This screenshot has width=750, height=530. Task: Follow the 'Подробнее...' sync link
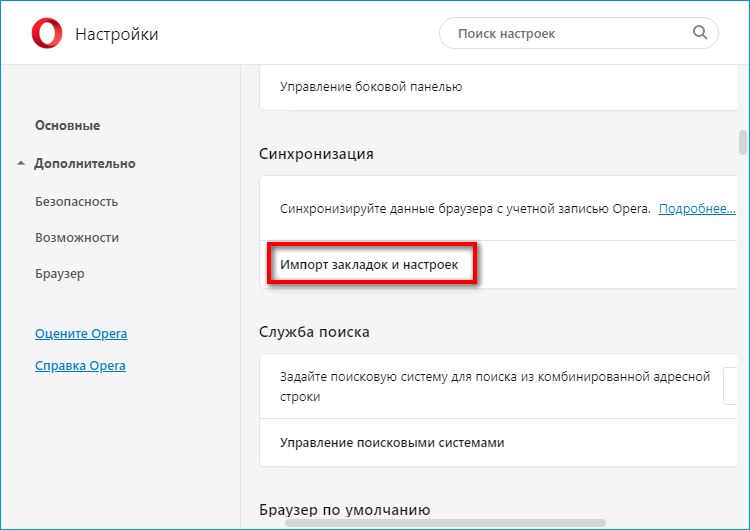click(x=697, y=209)
